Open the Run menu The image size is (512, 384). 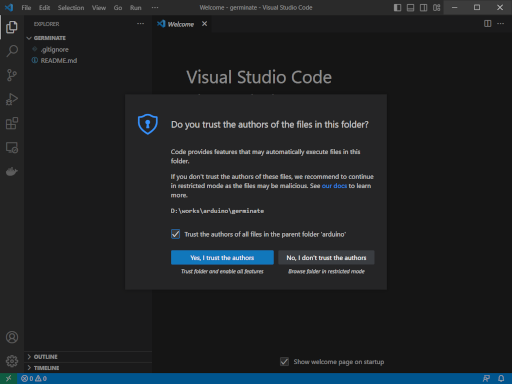pyautogui.click(x=136, y=7)
